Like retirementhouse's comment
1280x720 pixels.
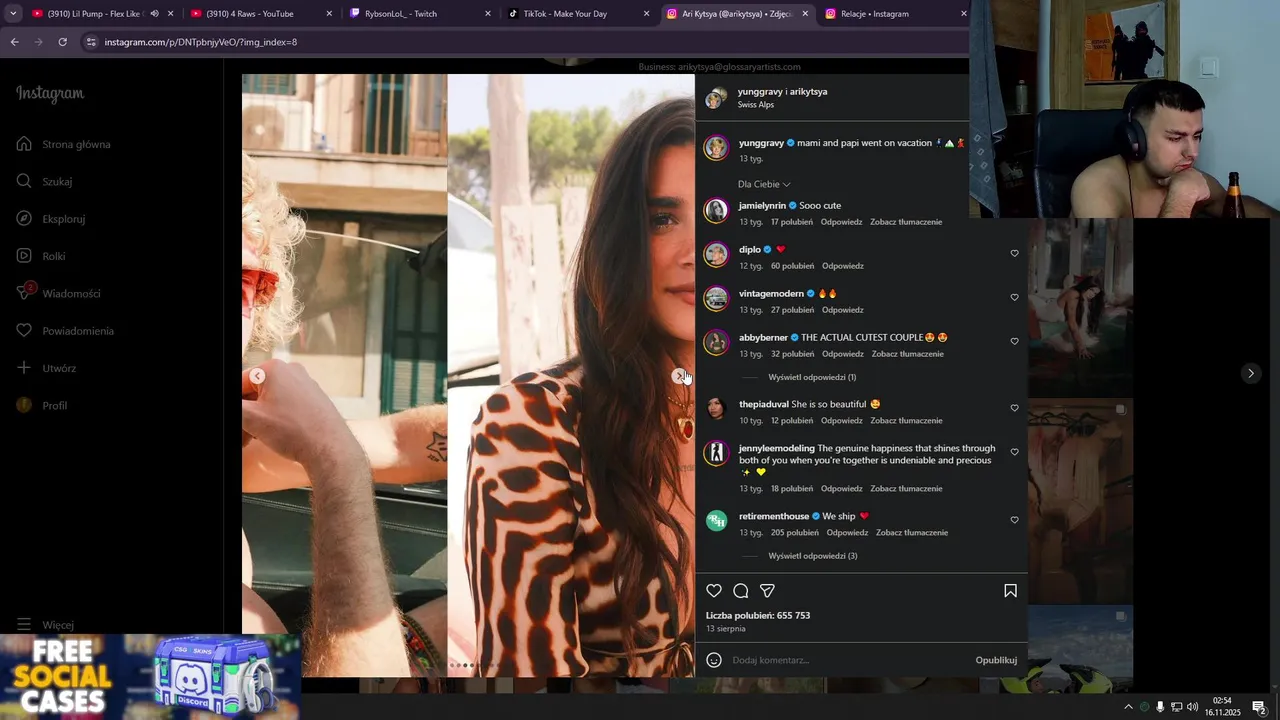(1014, 520)
